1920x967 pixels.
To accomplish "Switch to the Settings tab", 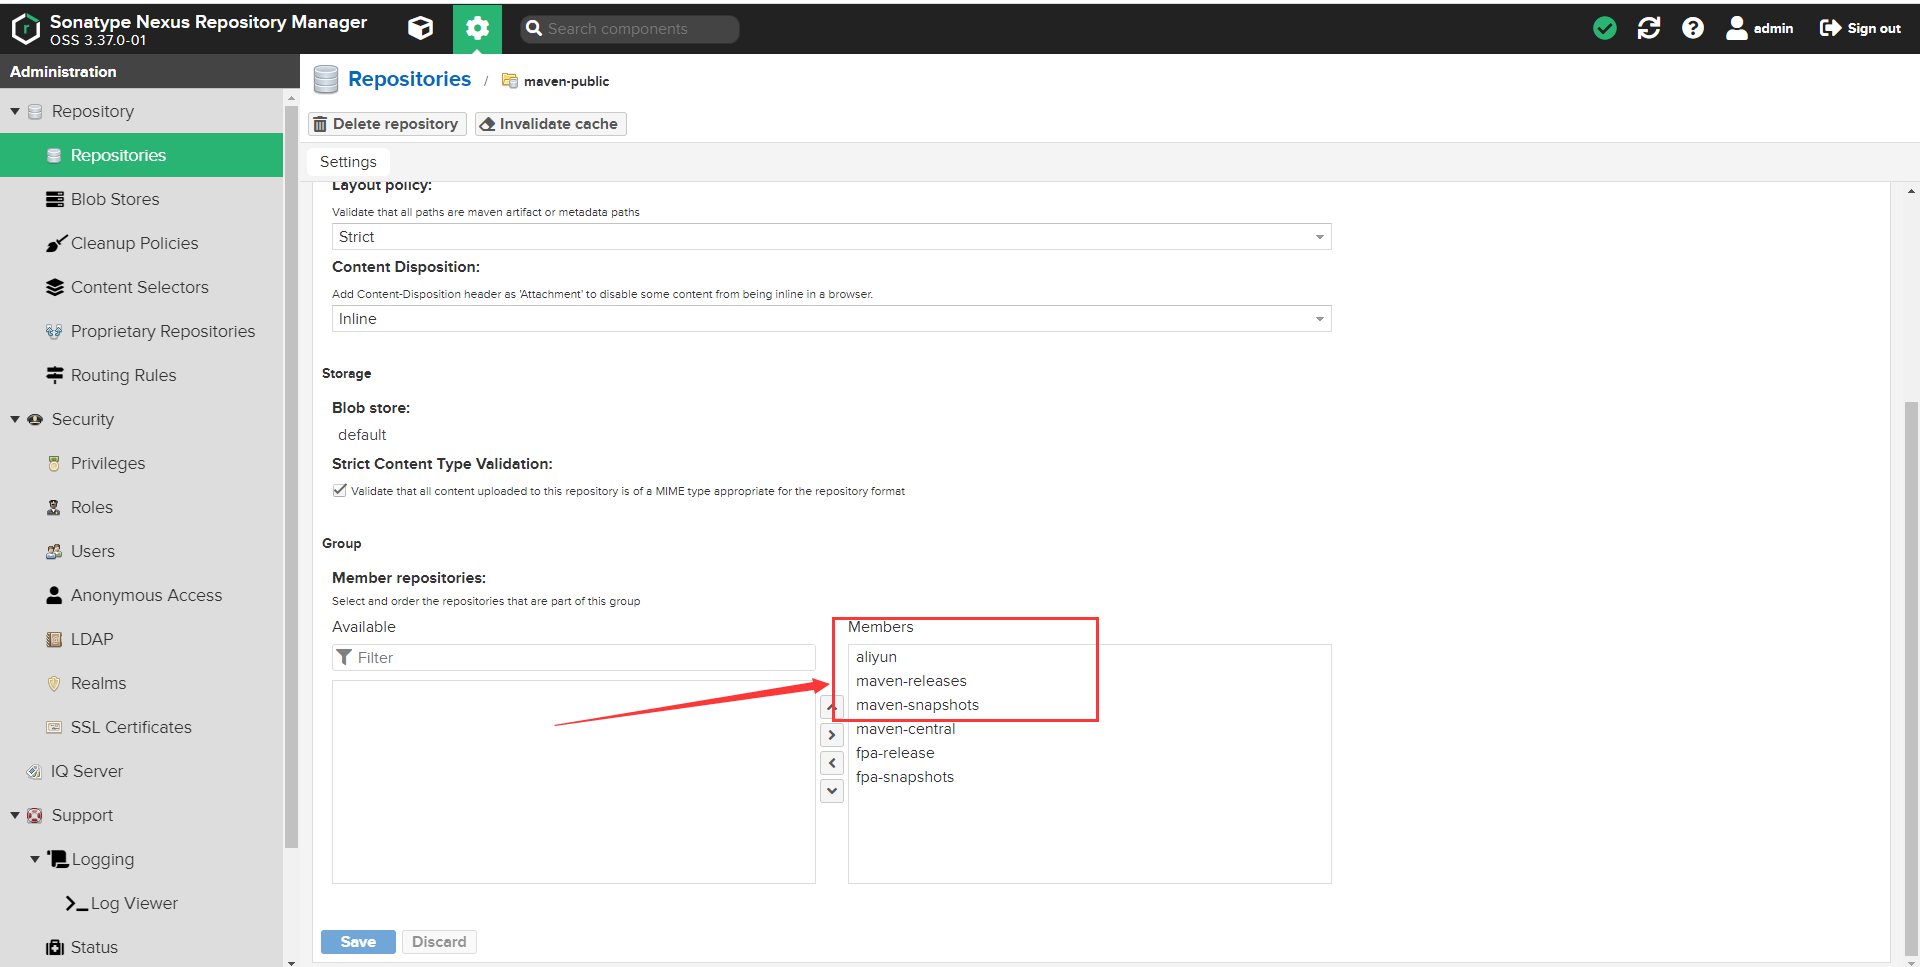I will [348, 162].
